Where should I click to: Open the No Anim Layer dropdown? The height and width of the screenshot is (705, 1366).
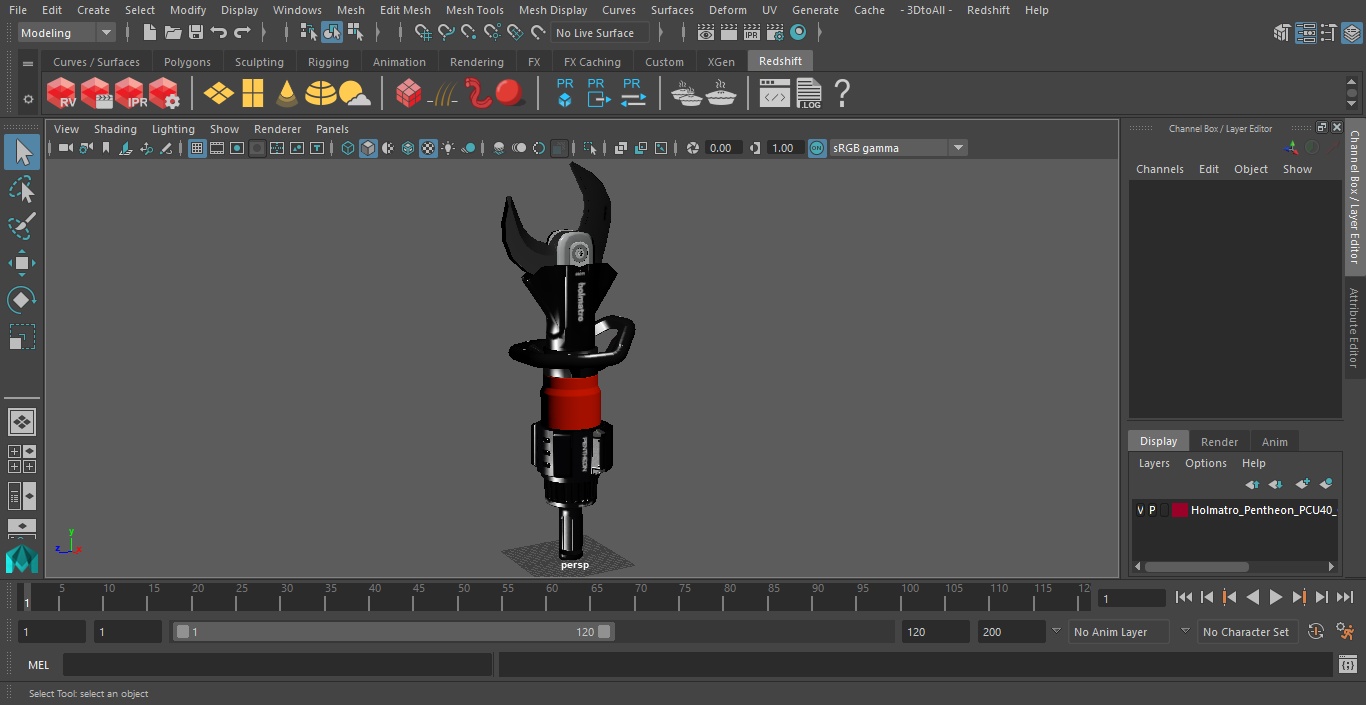1120,632
